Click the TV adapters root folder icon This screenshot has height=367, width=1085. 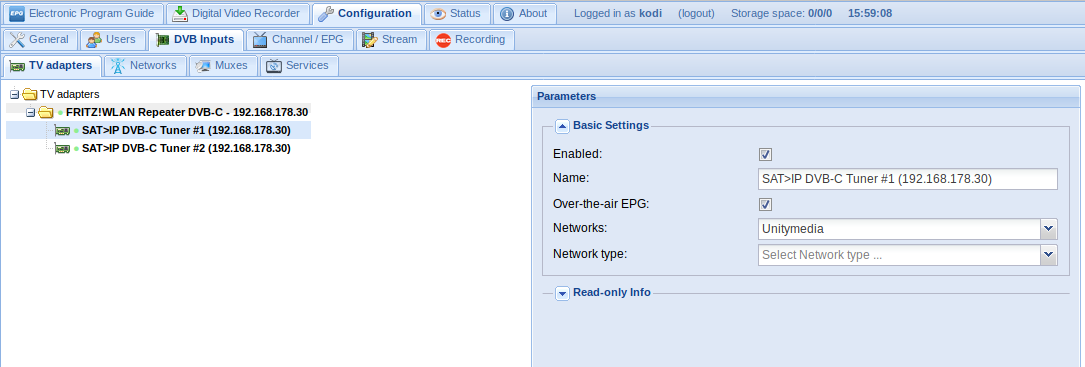coord(30,94)
